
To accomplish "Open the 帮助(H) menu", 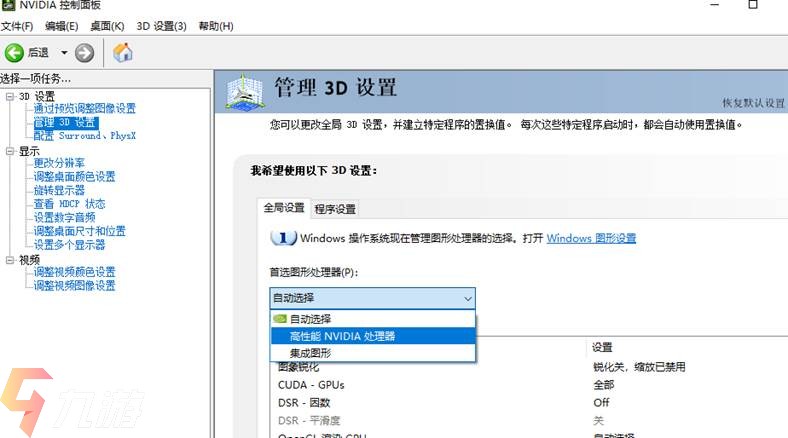I will point(216,26).
